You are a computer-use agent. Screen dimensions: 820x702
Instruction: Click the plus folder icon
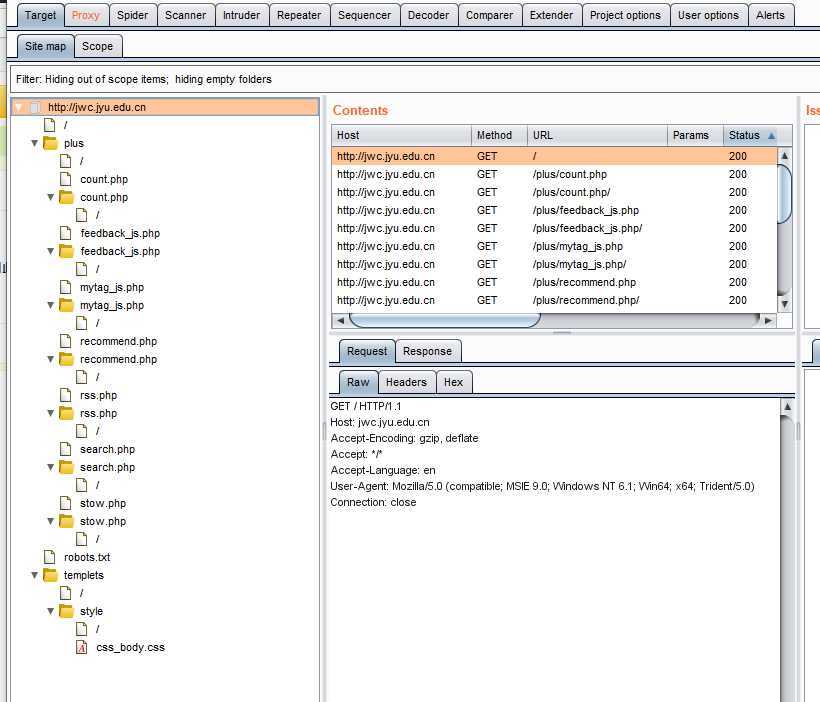click(50, 143)
